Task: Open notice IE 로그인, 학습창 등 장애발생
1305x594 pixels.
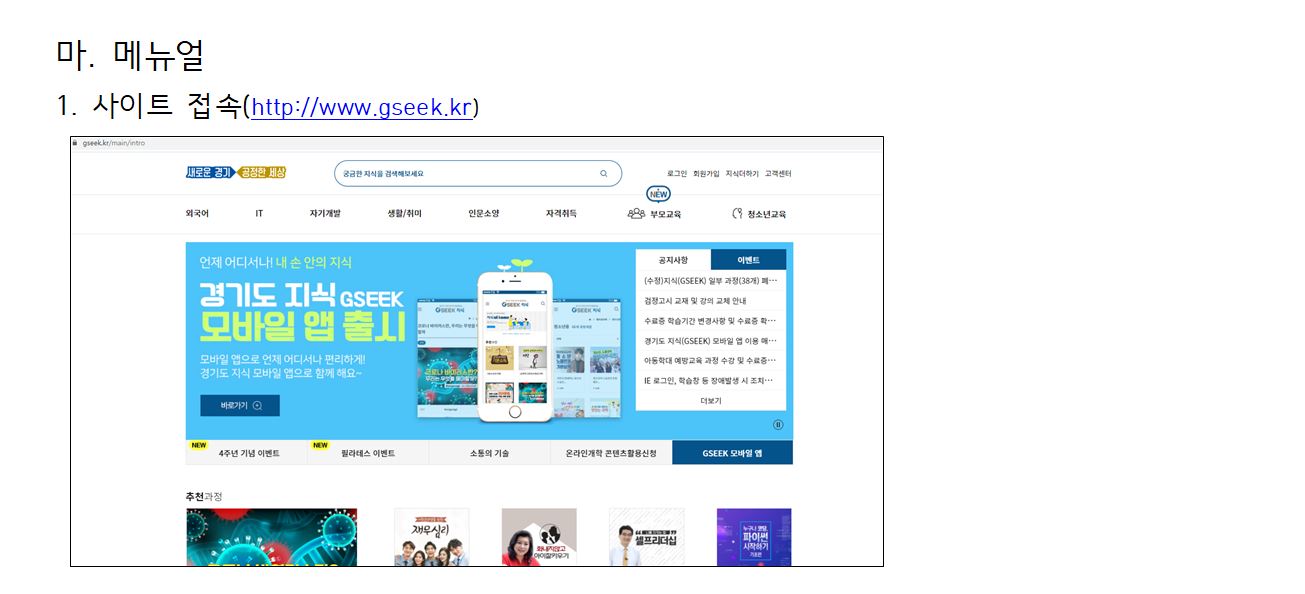Action: pos(709,381)
